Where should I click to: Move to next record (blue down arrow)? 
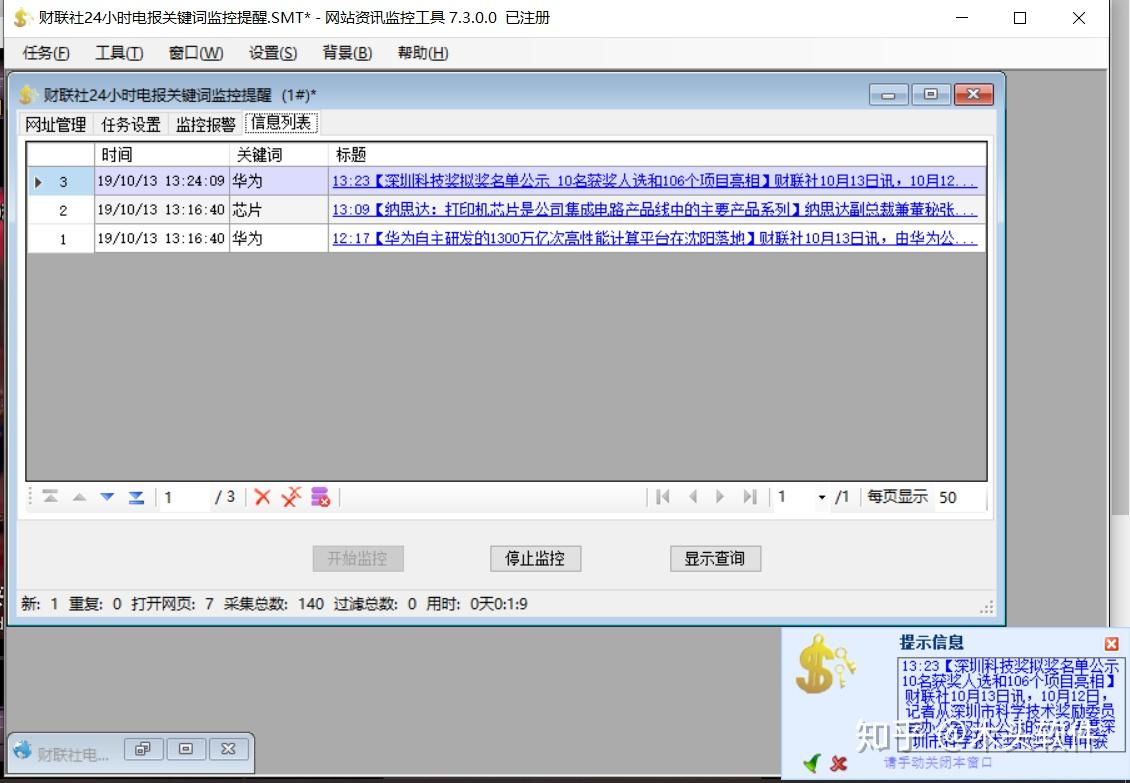[x=107, y=497]
